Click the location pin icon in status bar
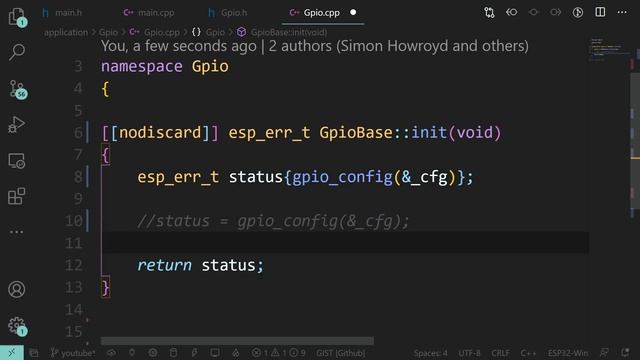 [x=132, y=353]
